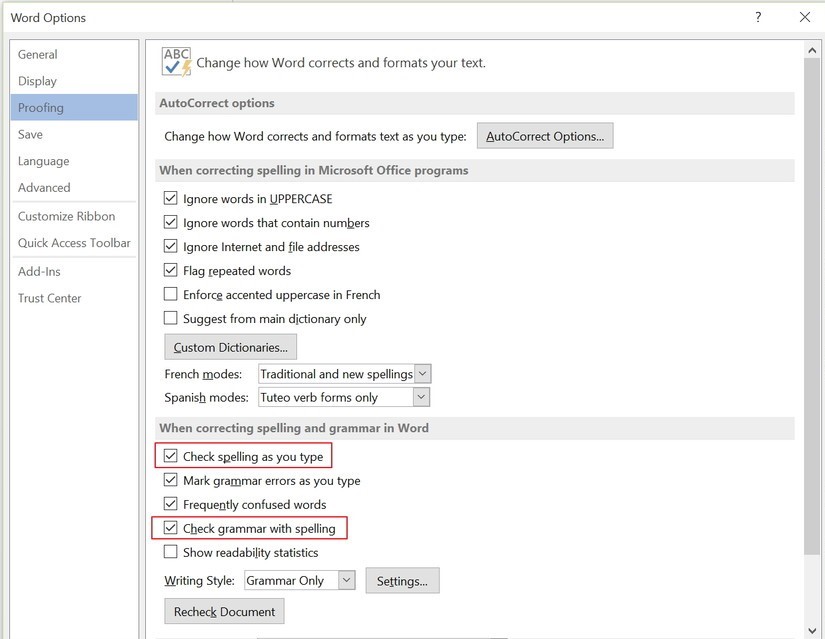Toggle Check spelling as you type

point(170,456)
